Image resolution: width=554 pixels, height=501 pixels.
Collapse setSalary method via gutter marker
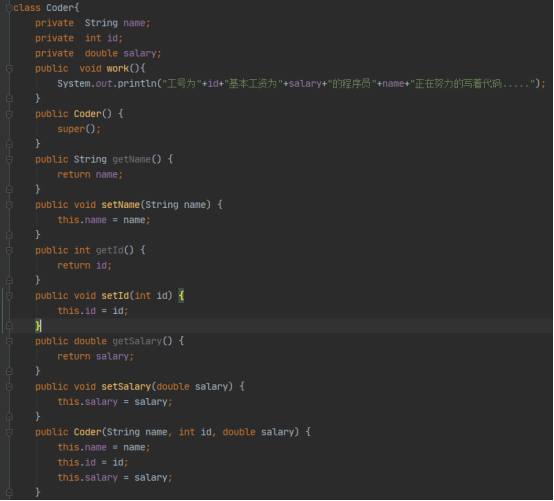tap(10, 387)
